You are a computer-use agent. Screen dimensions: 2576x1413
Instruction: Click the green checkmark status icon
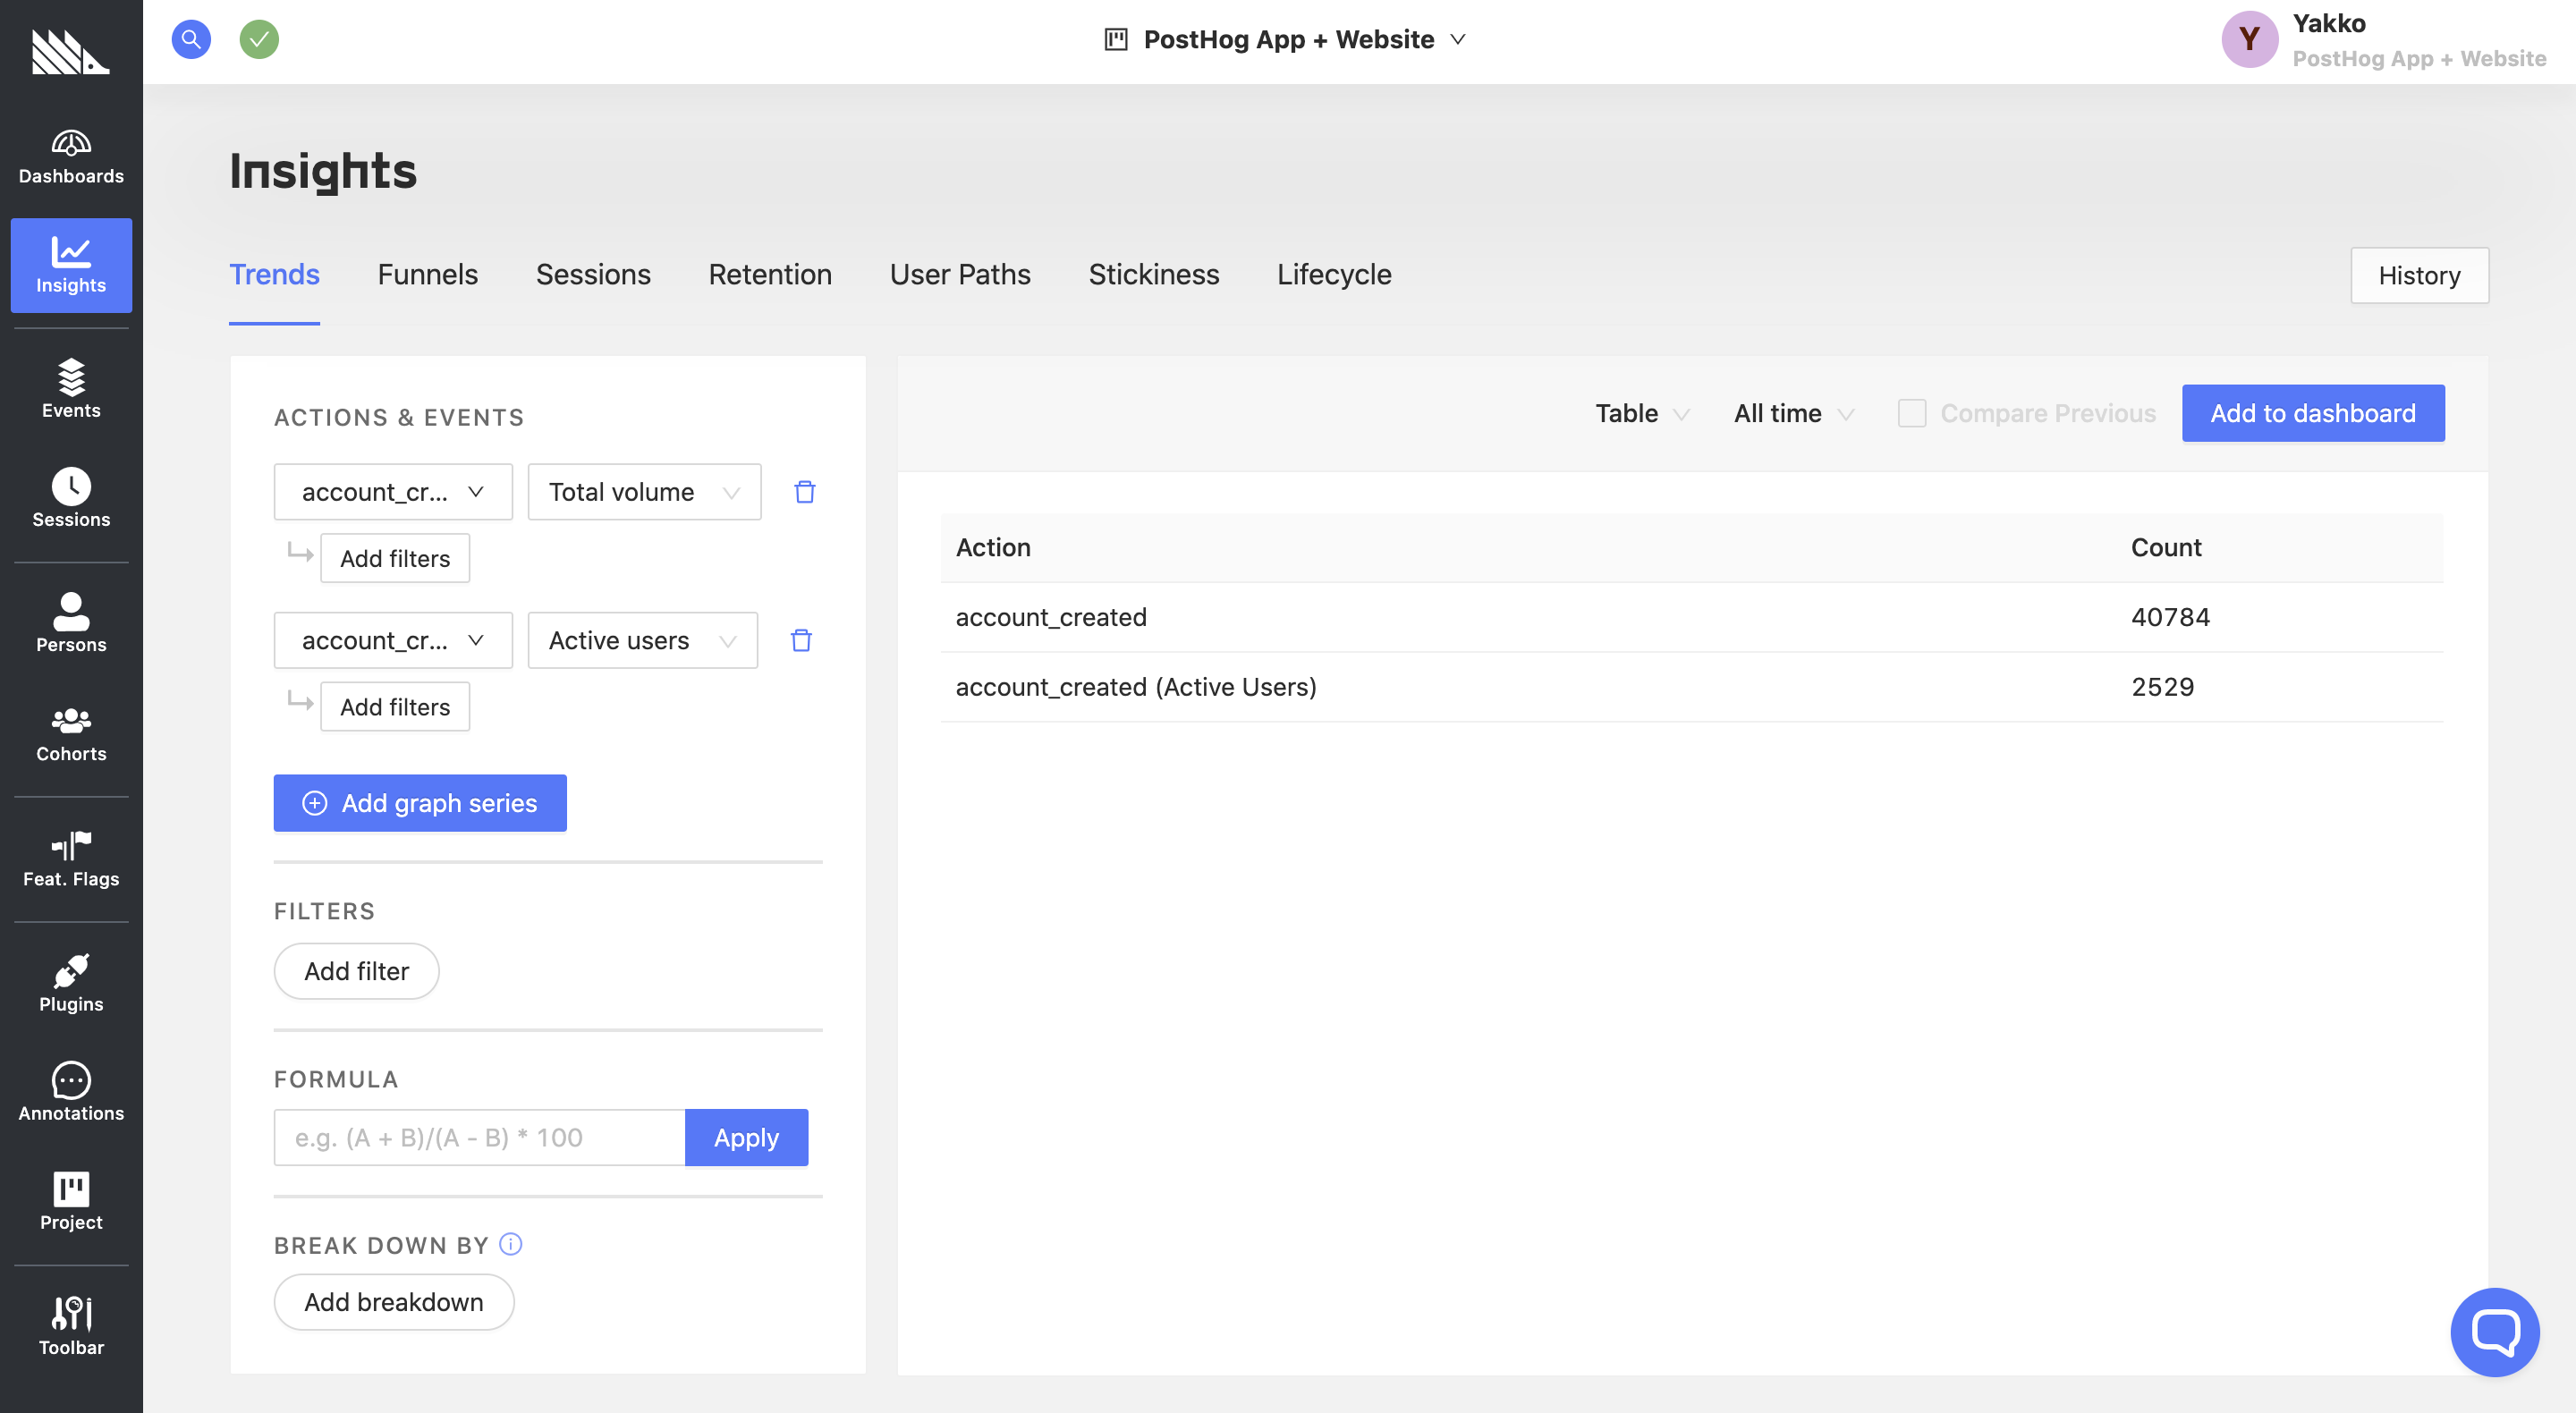coord(259,40)
